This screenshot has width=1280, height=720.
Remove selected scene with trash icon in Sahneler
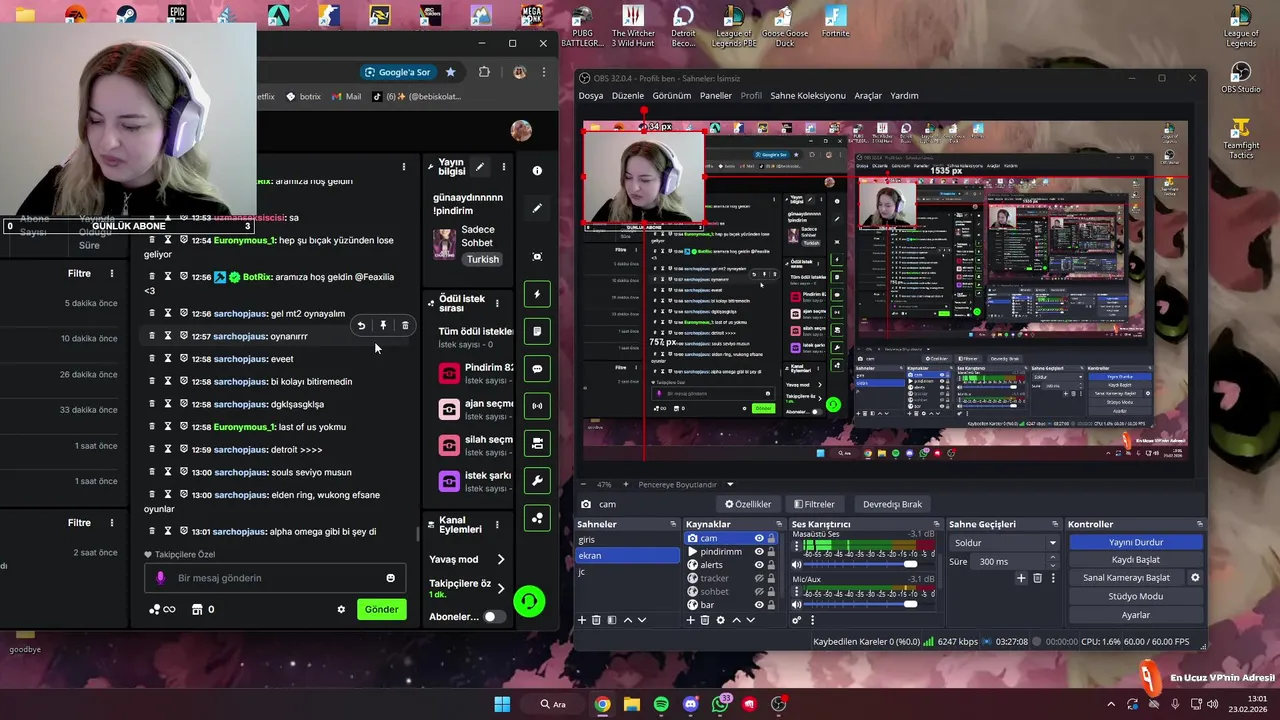click(597, 620)
